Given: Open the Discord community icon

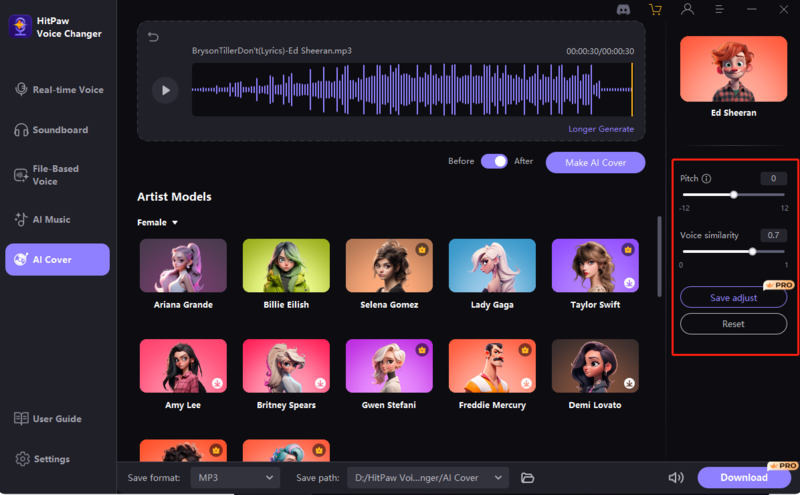Looking at the screenshot, I should [623, 10].
